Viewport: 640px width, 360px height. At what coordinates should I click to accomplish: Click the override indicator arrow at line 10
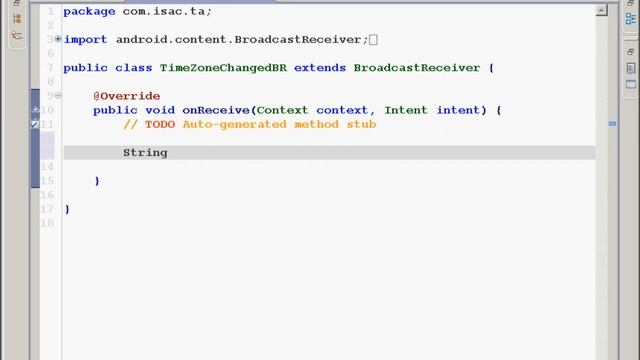36,109
